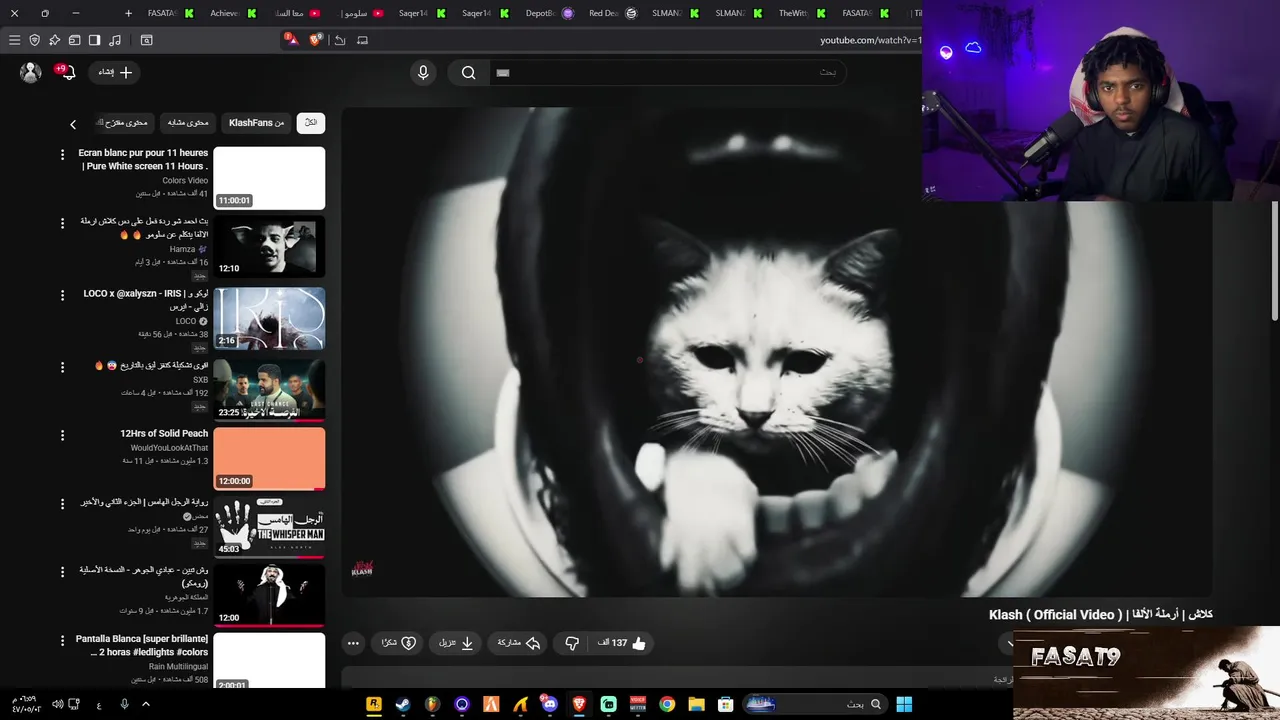
Task: Open the browser main hamburger menu
Action: [14, 40]
